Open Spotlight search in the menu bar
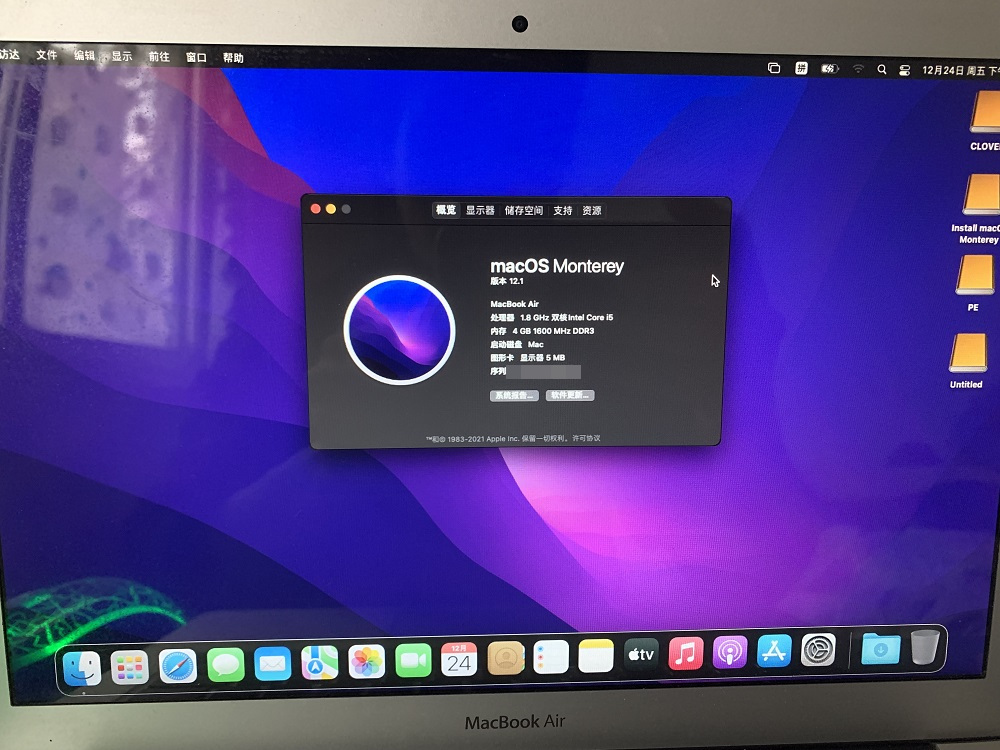 [881, 70]
